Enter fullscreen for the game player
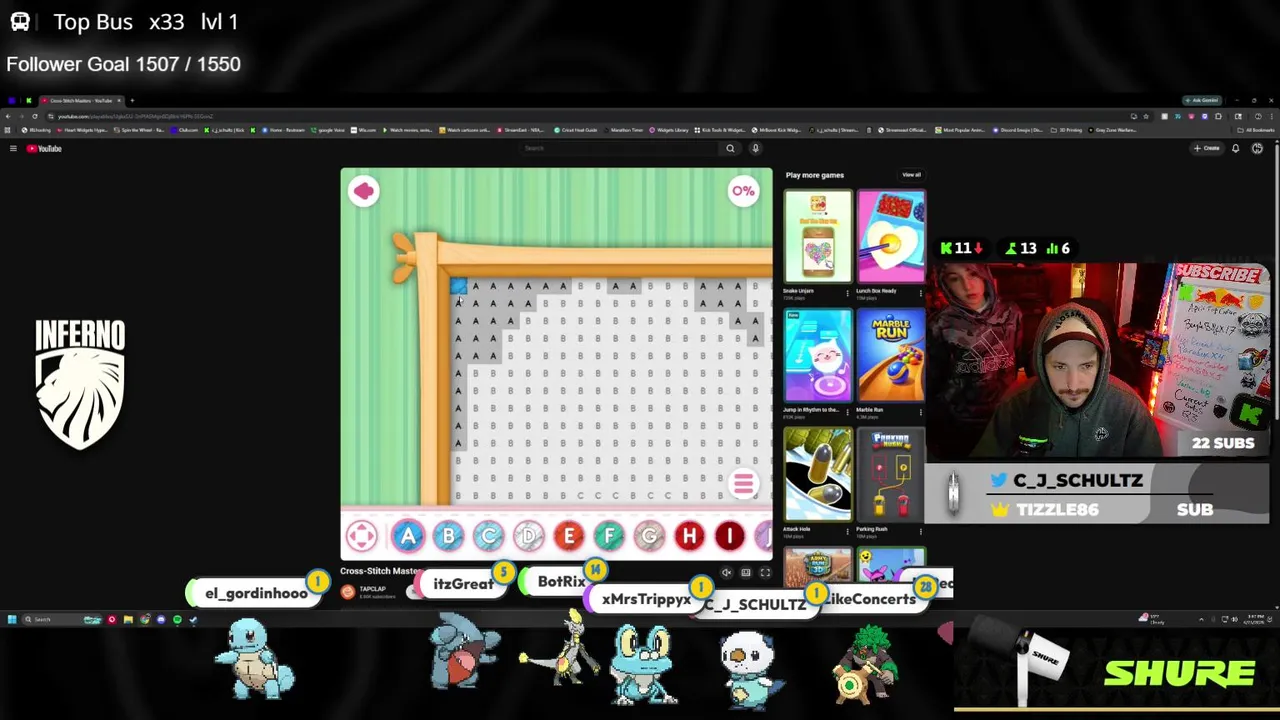The width and height of the screenshot is (1280, 720). pos(765,573)
